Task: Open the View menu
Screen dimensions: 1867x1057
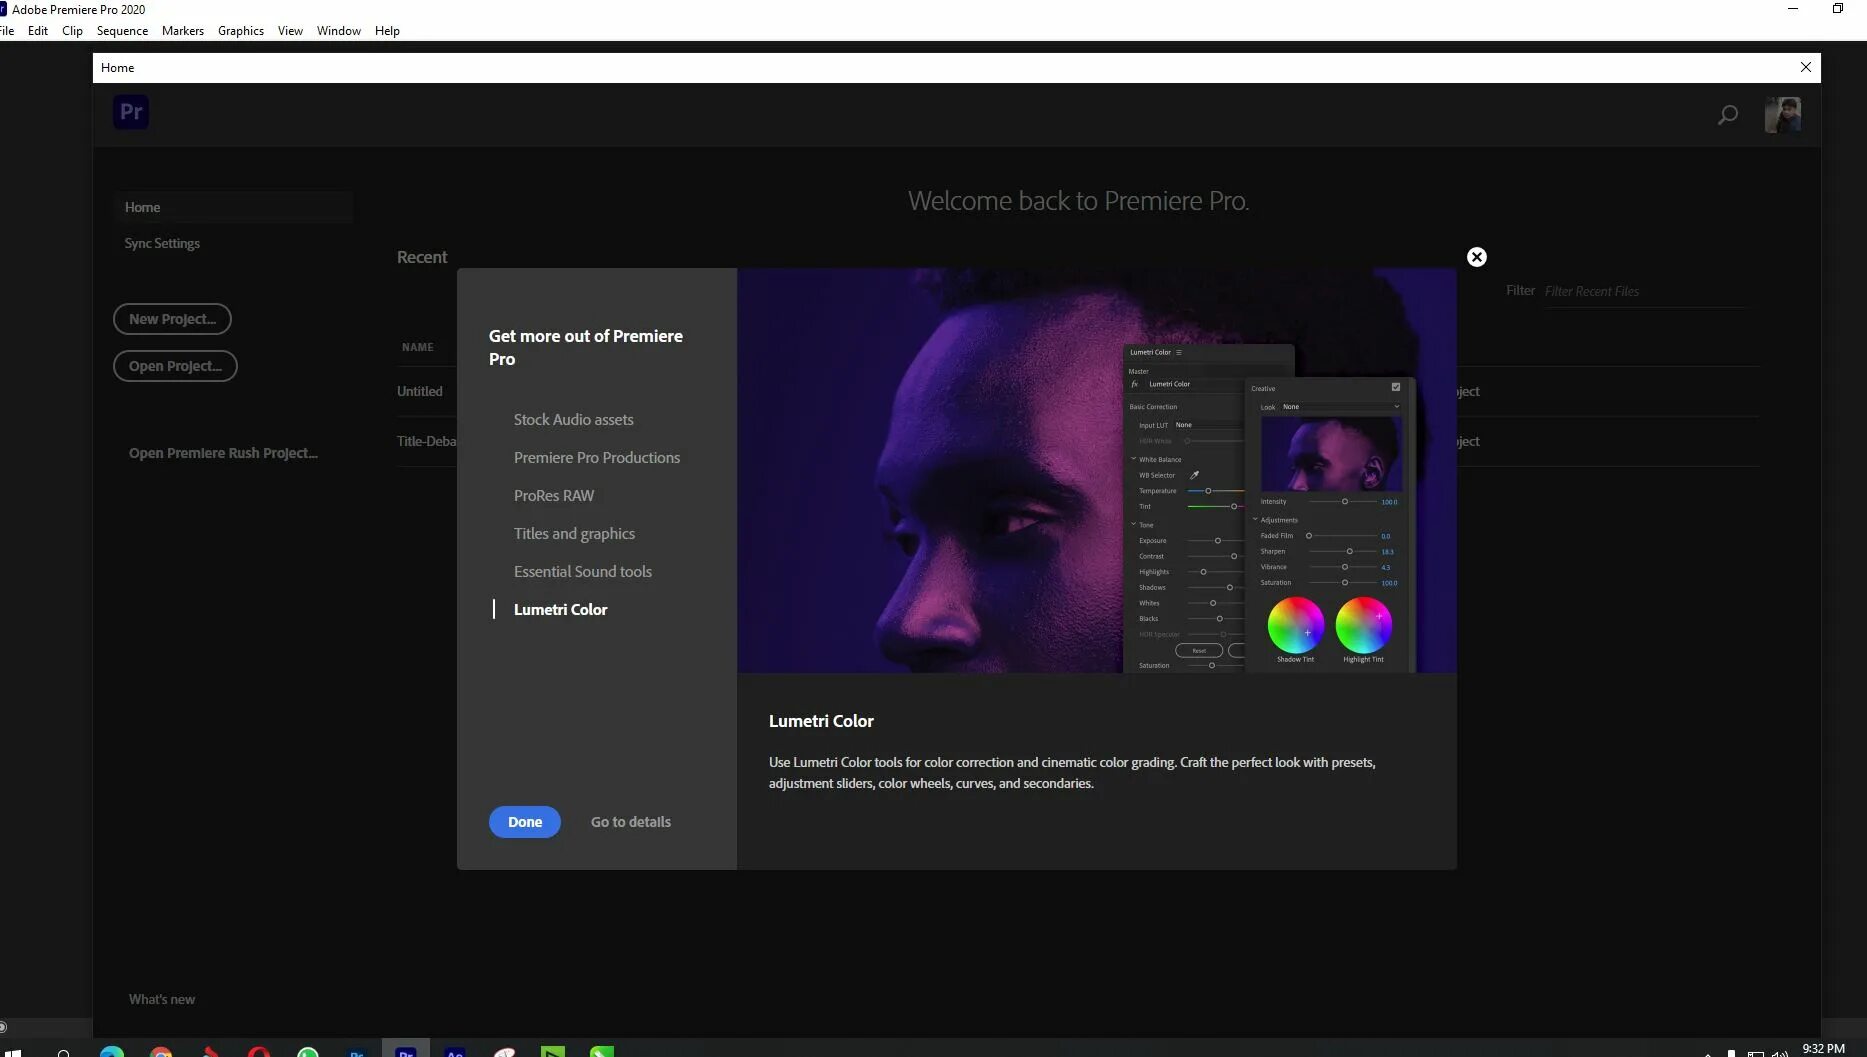Action: point(290,31)
